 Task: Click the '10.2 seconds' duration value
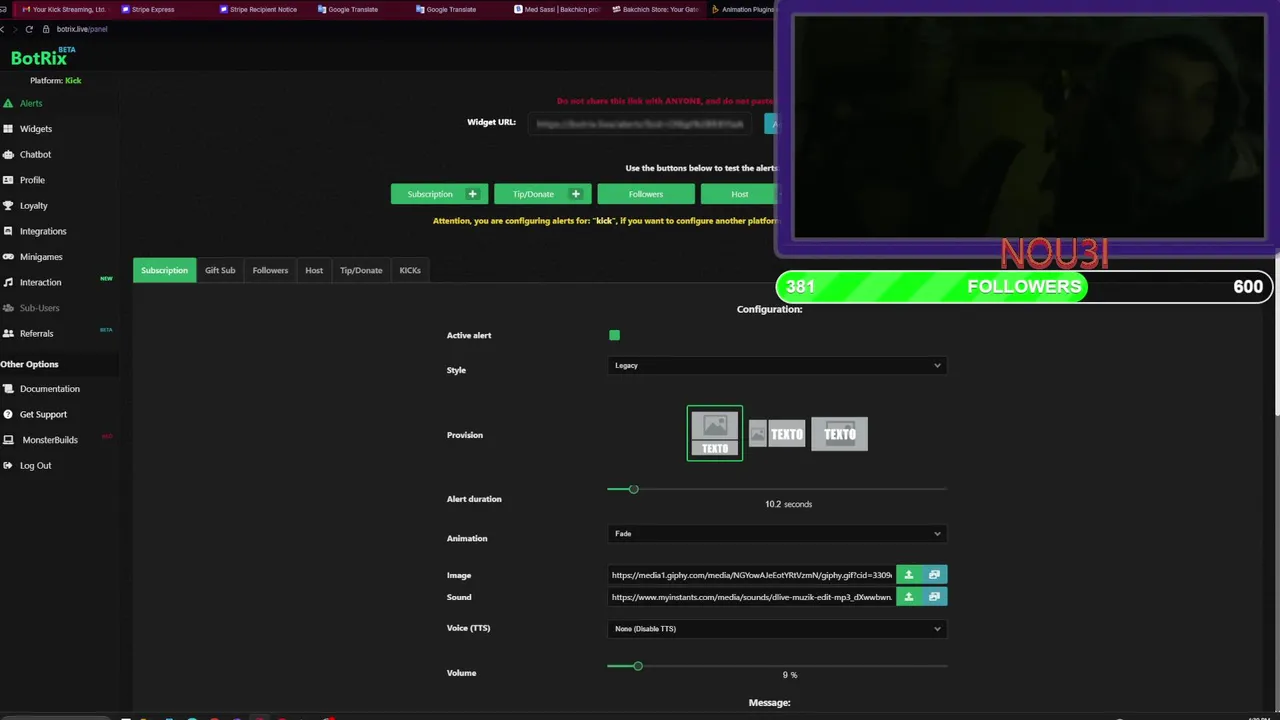(x=788, y=504)
